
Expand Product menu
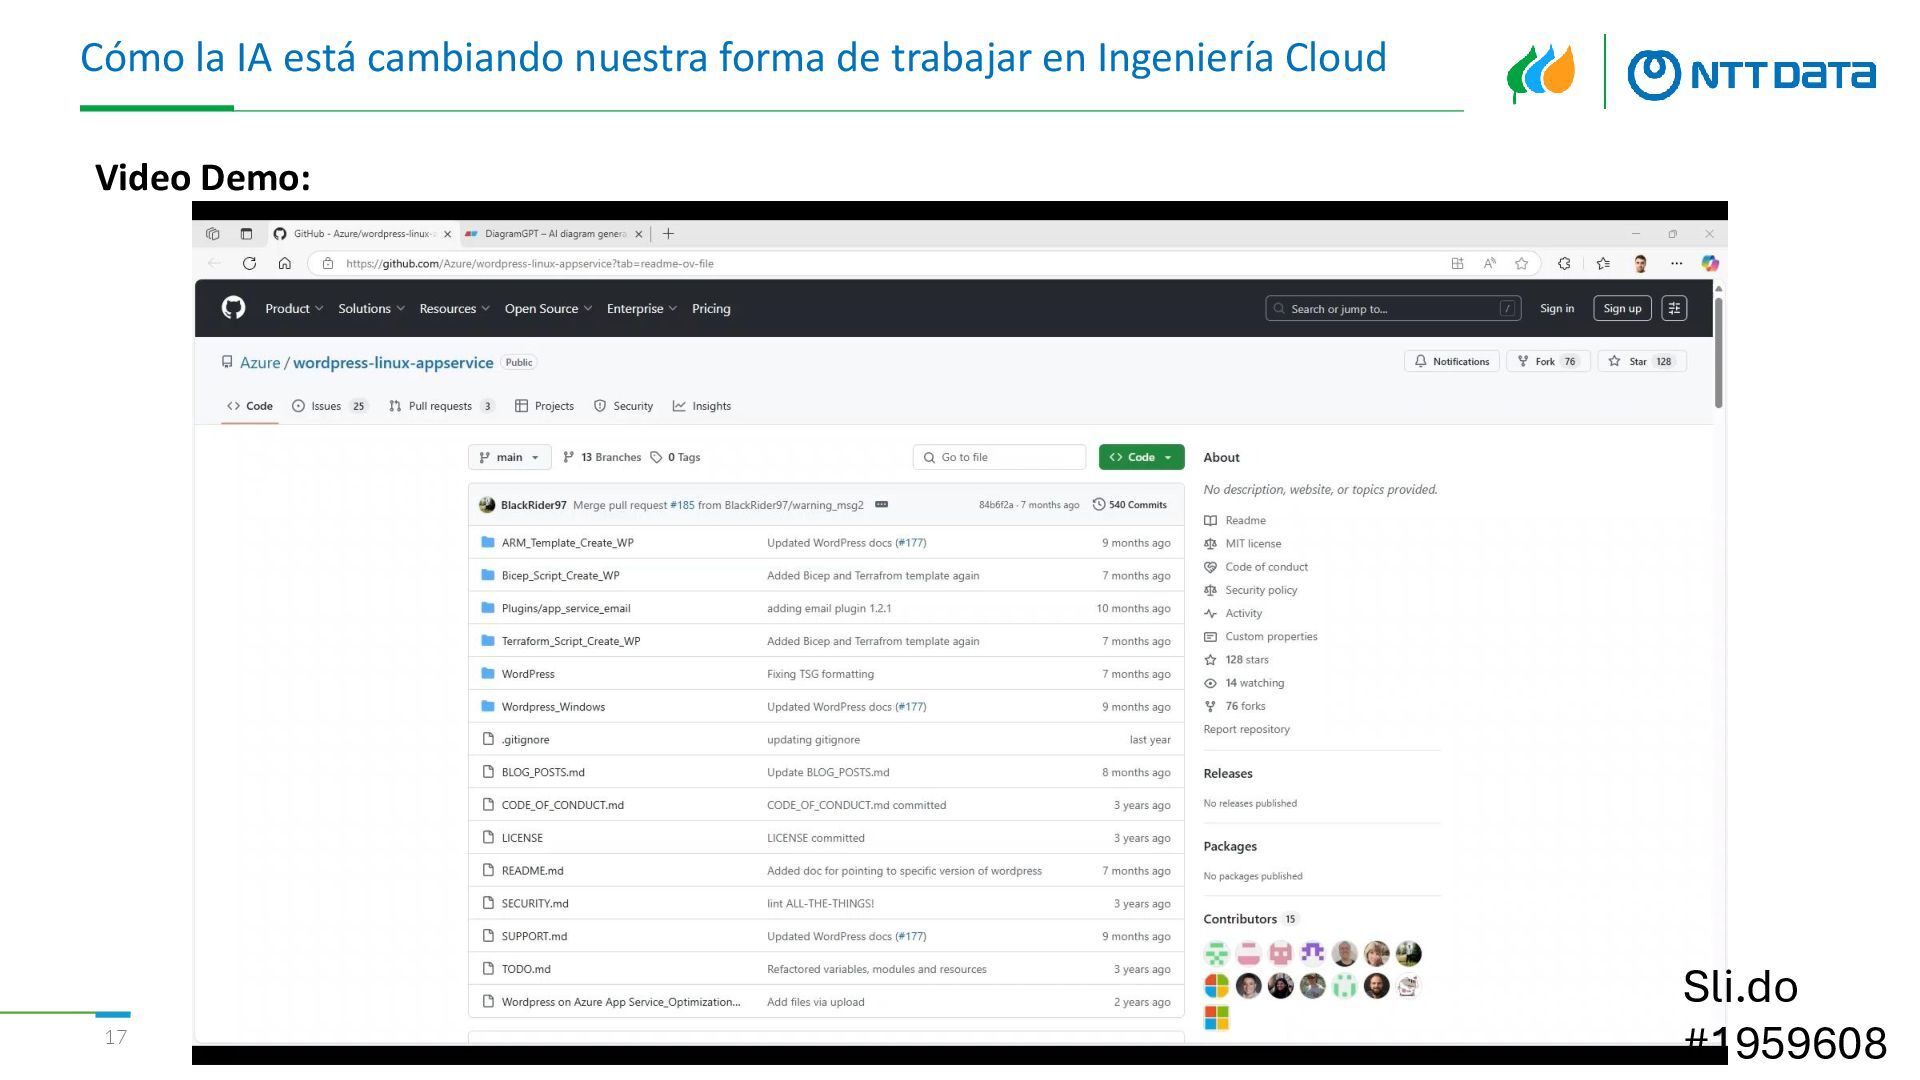click(x=294, y=309)
